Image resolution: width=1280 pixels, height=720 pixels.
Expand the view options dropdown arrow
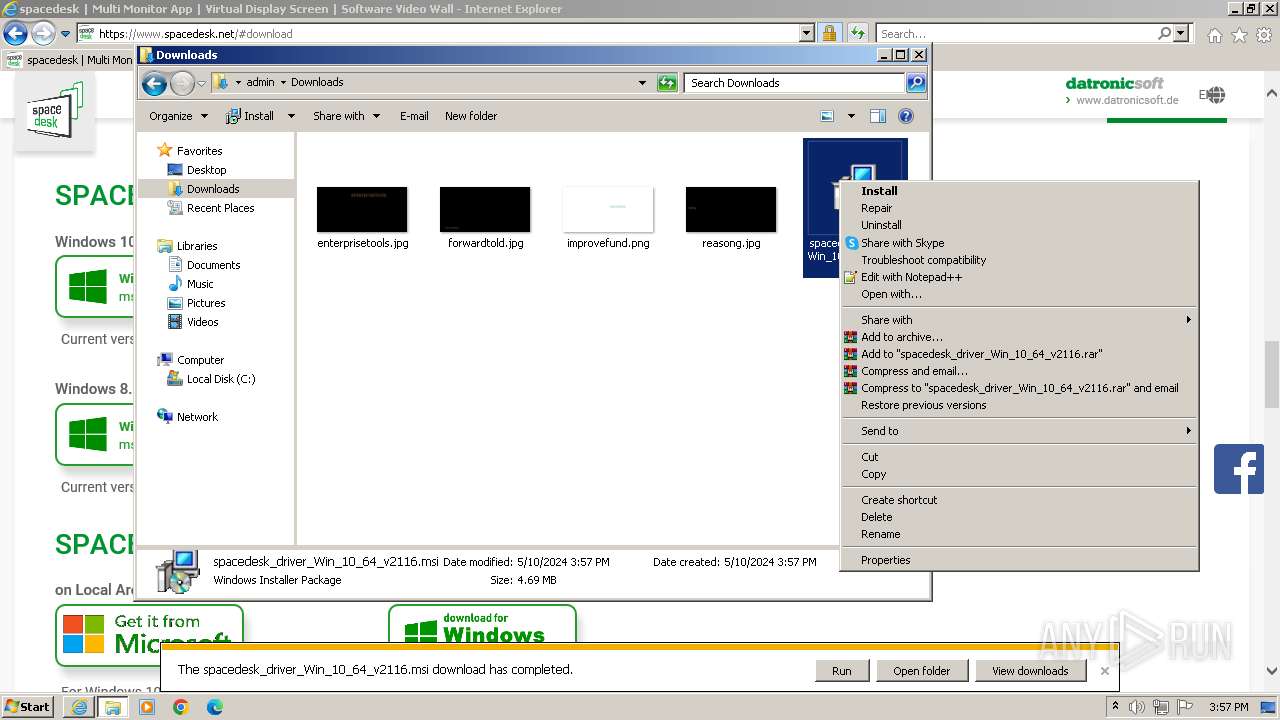point(851,116)
